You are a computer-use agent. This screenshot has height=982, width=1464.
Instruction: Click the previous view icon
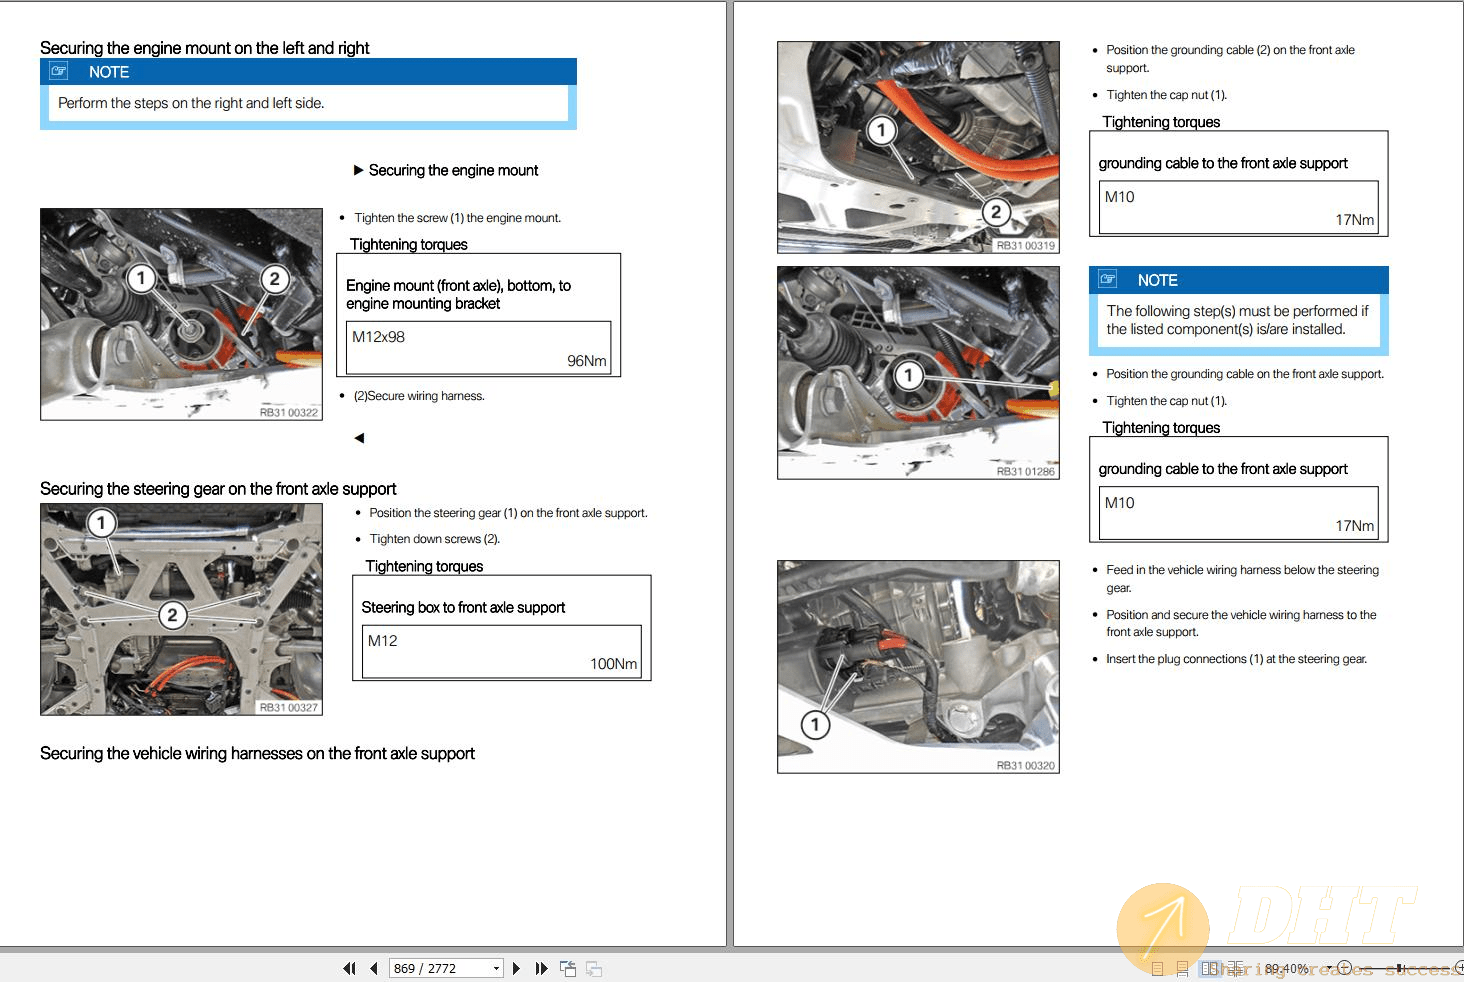click(567, 968)
